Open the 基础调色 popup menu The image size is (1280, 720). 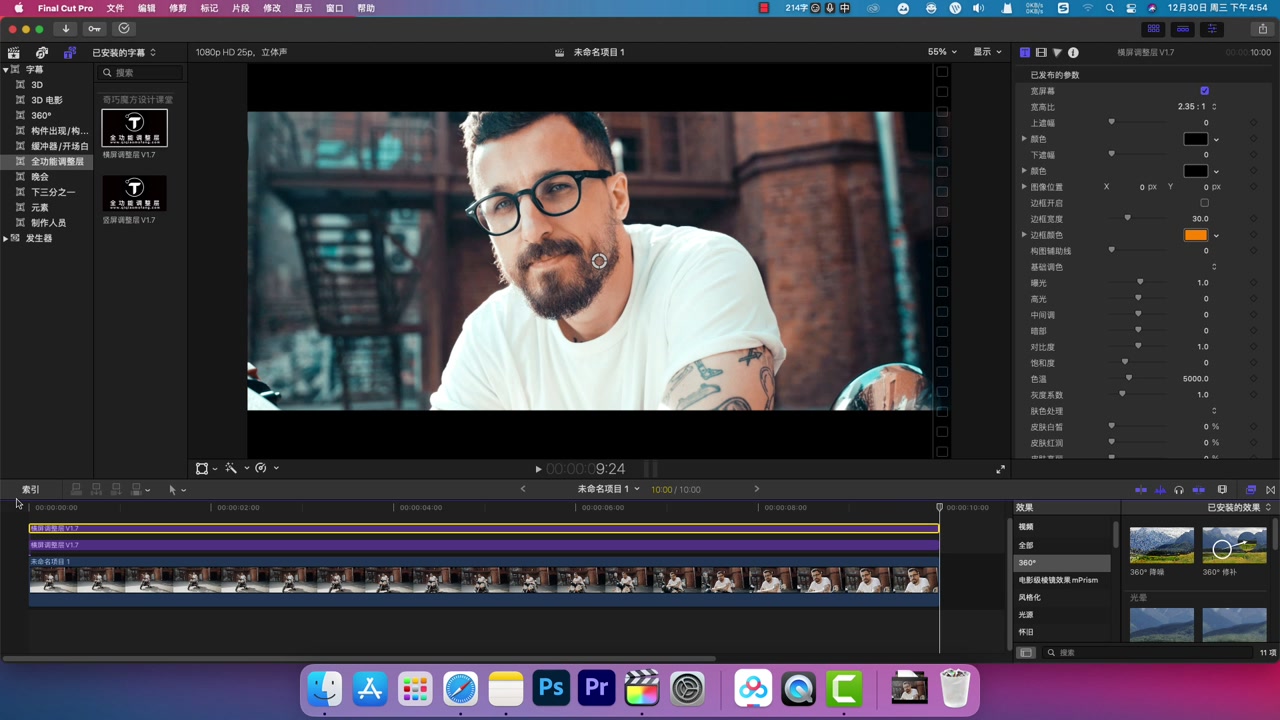[1214, 267]
